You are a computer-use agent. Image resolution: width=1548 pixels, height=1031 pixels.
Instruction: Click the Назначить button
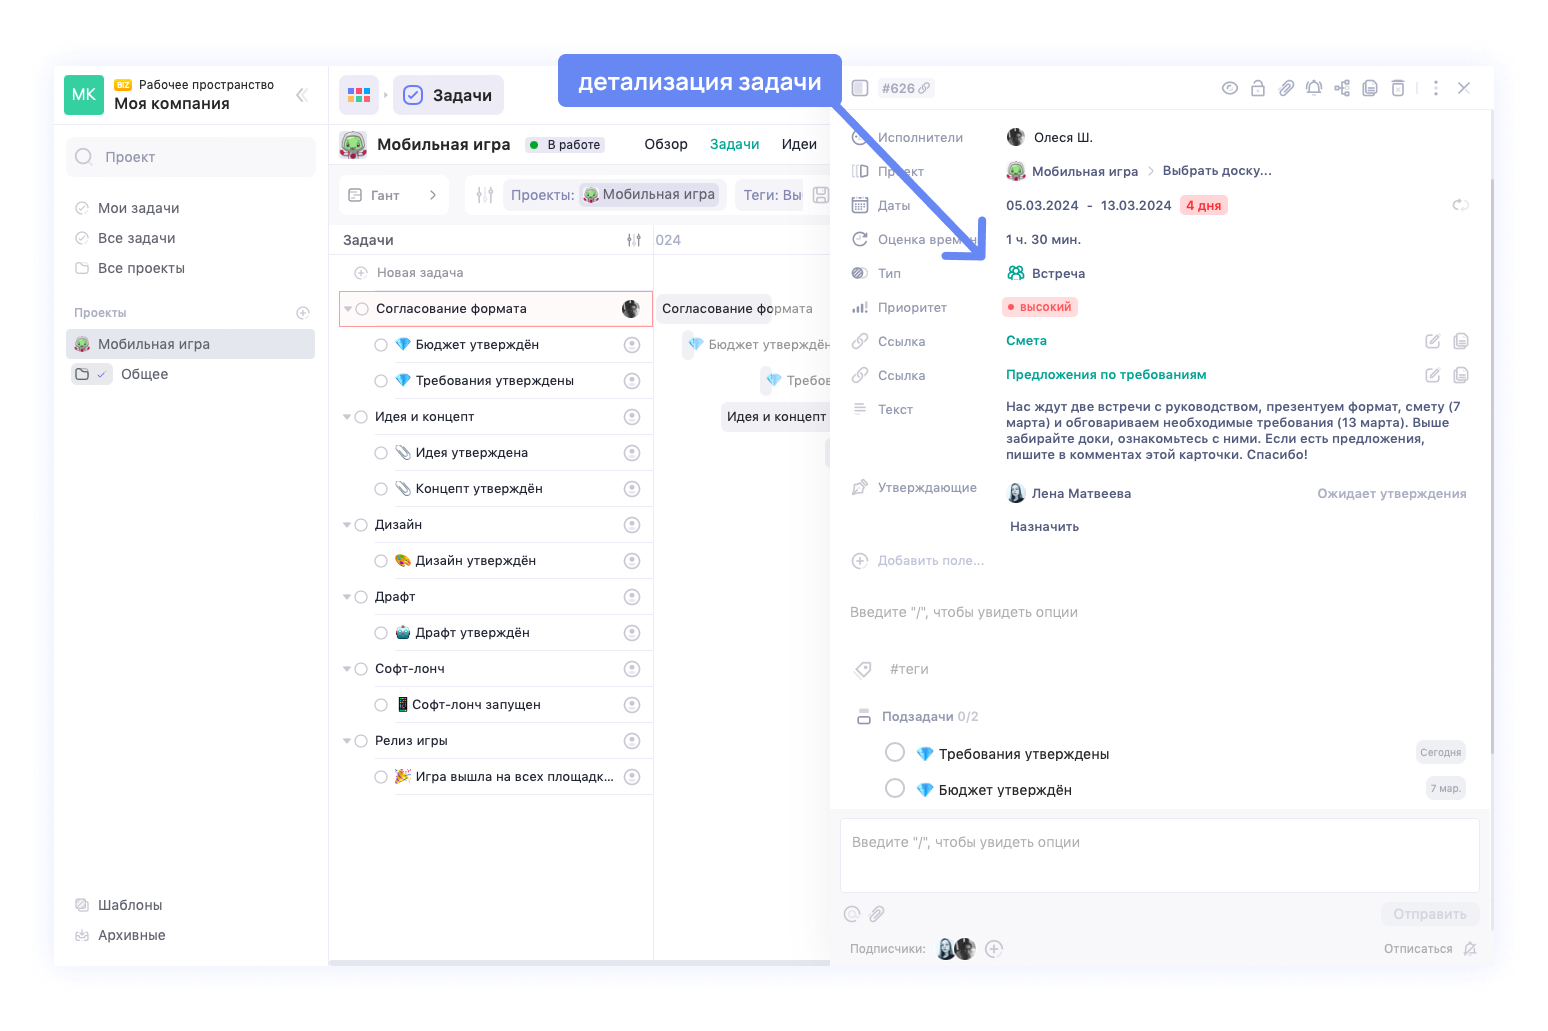[x=1044, y=527]
